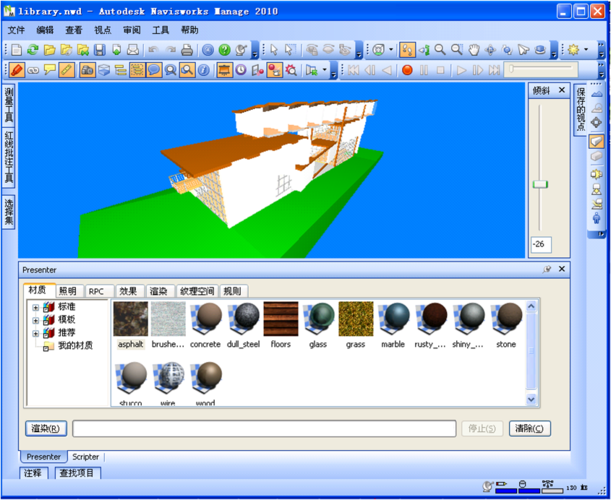
Task: Click the Save disk icon
Action: coord(100,50)
